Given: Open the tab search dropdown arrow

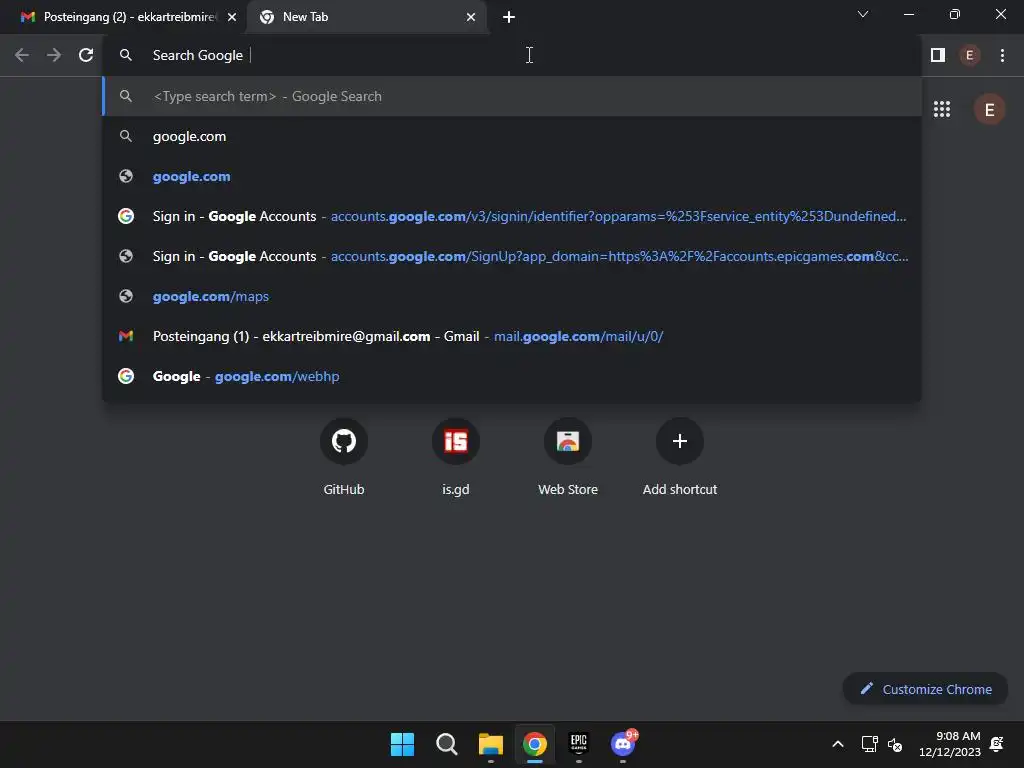Looking at the screenshot, I should 863,14.
